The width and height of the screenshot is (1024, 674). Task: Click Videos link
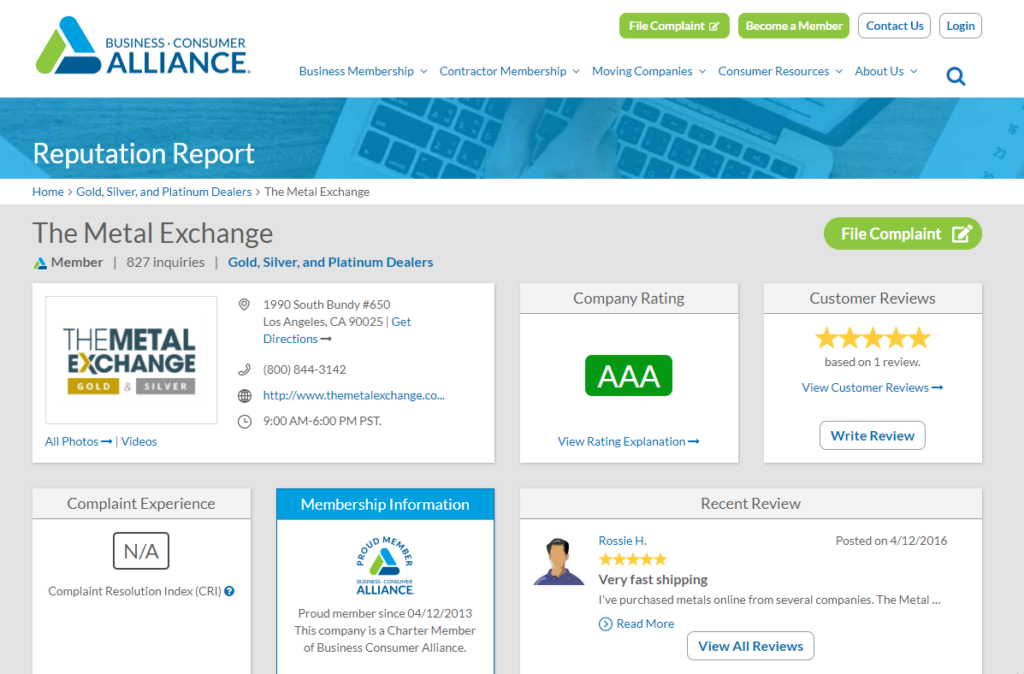pyautogui.click(x=139, y=441)
